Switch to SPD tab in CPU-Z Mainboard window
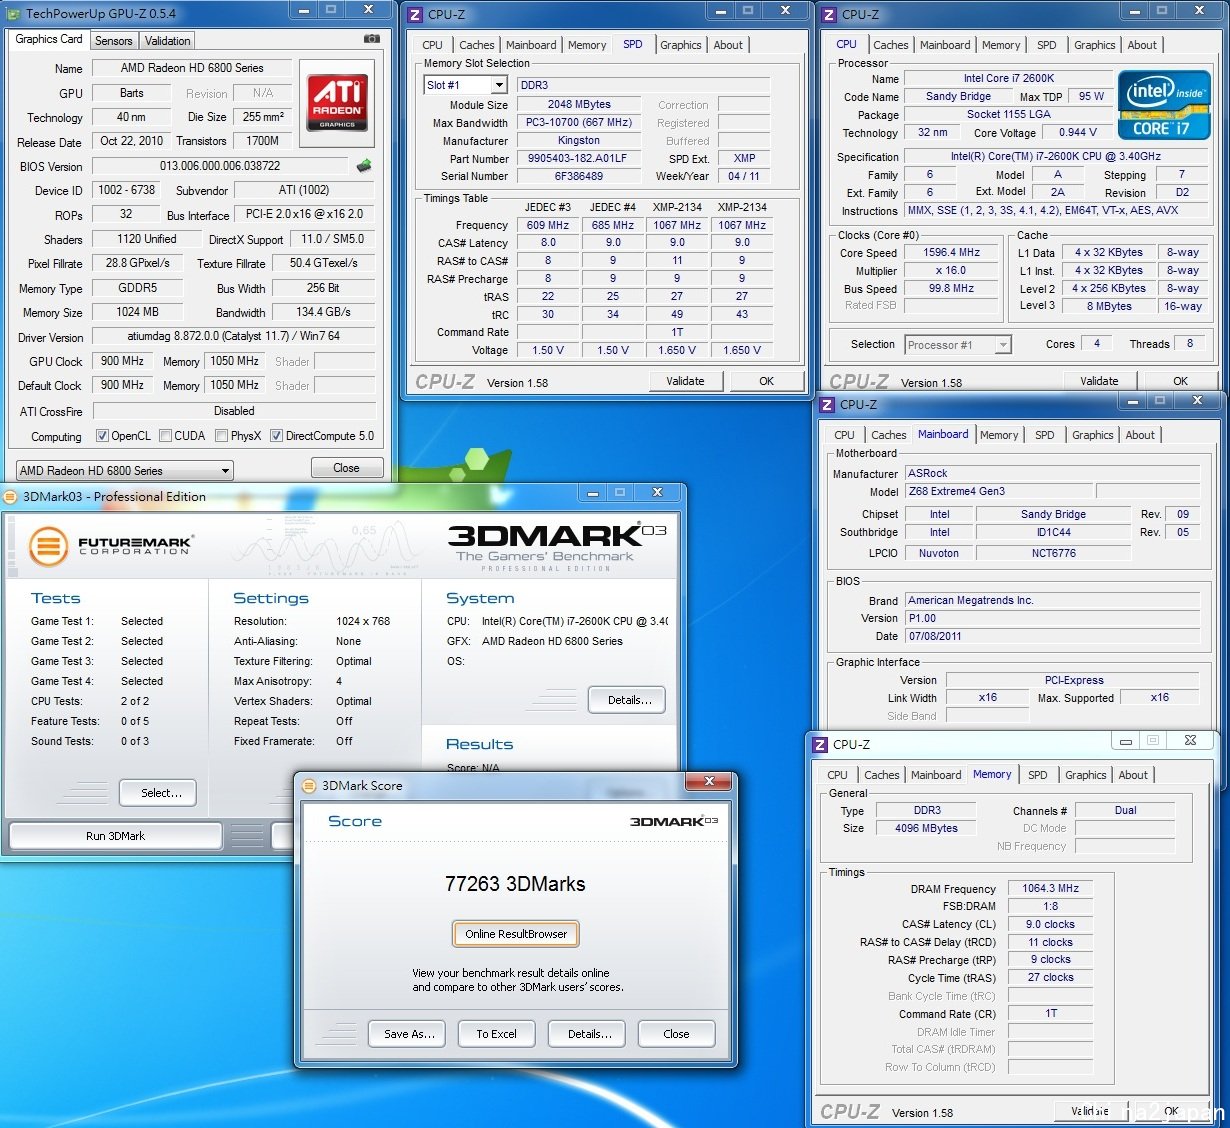The image size is (1230, 1128). [1044, 435]
